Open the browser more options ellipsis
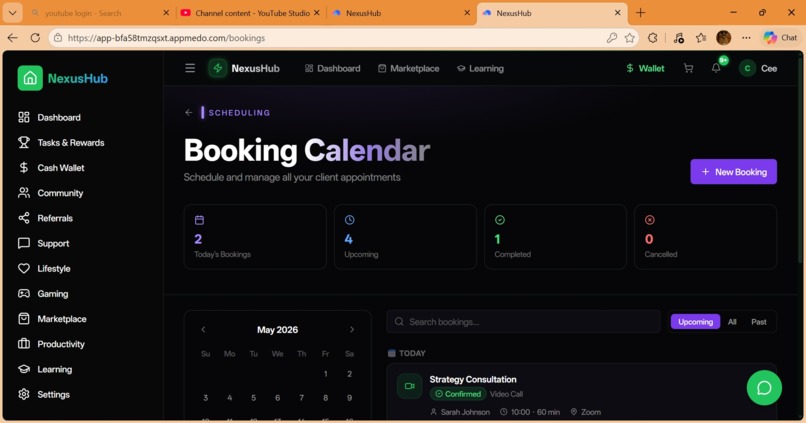Image resolution: width=806 pixels, height=423 pixels. point(746,38)
